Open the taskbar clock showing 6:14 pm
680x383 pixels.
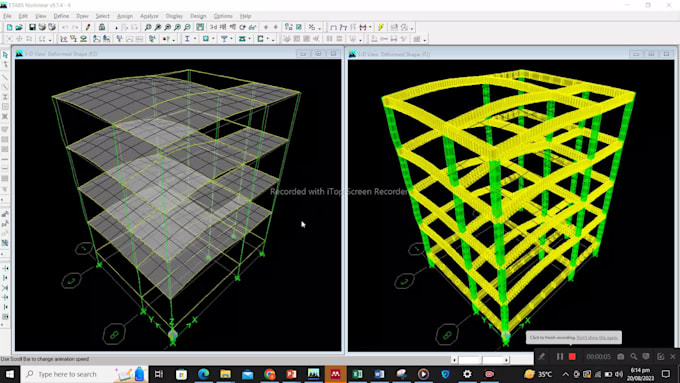pyautogui.click(x=641, y=374)
